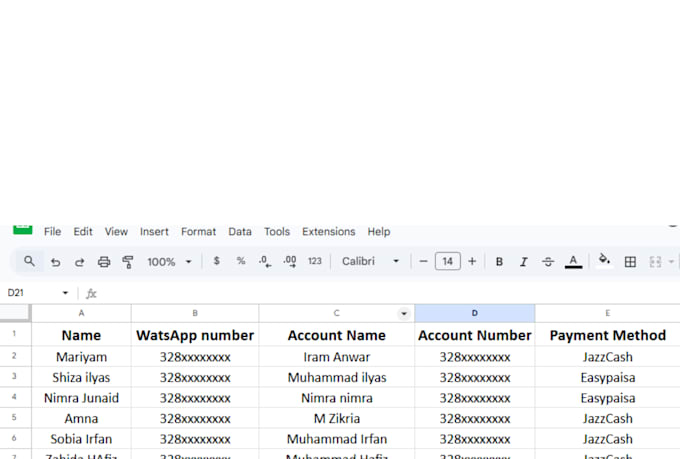Open the fill color picker
680x459 pixels.
click(x=604, y=260)
